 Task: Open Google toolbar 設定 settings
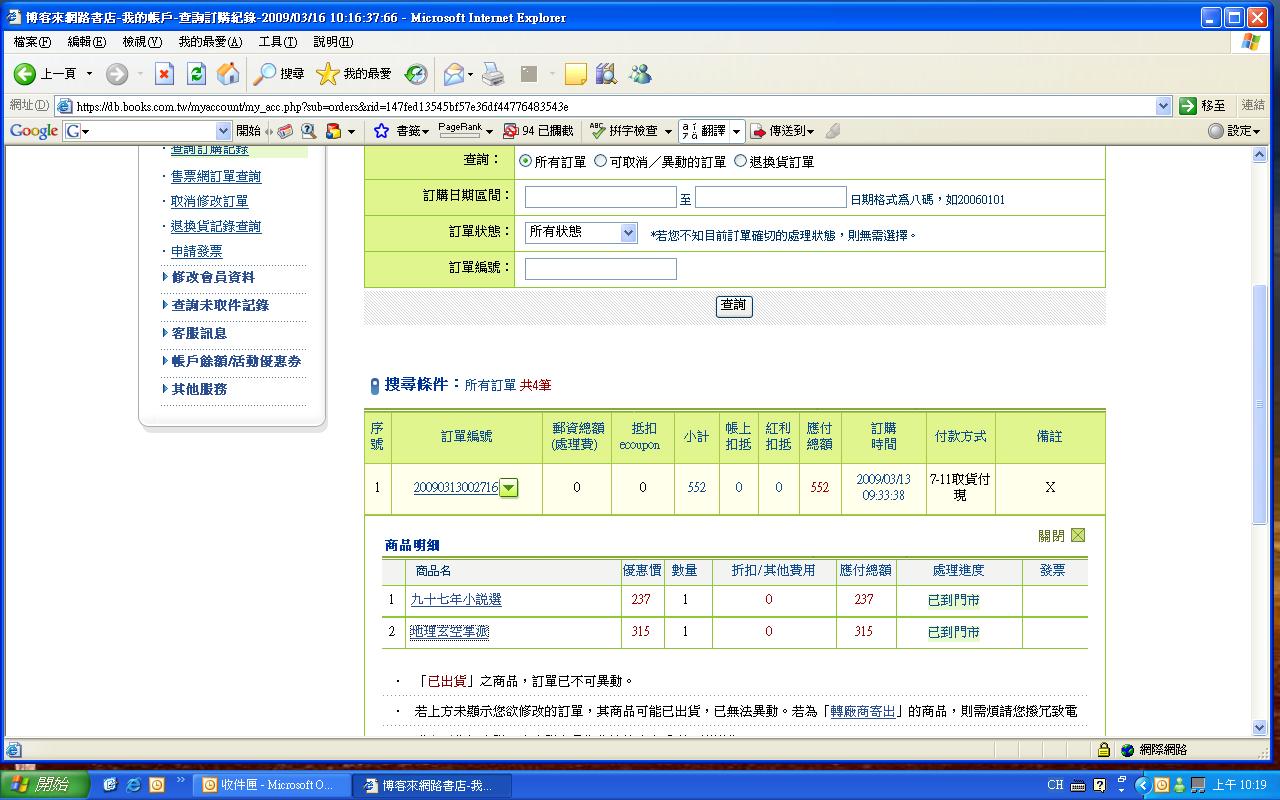point(1235,131)
